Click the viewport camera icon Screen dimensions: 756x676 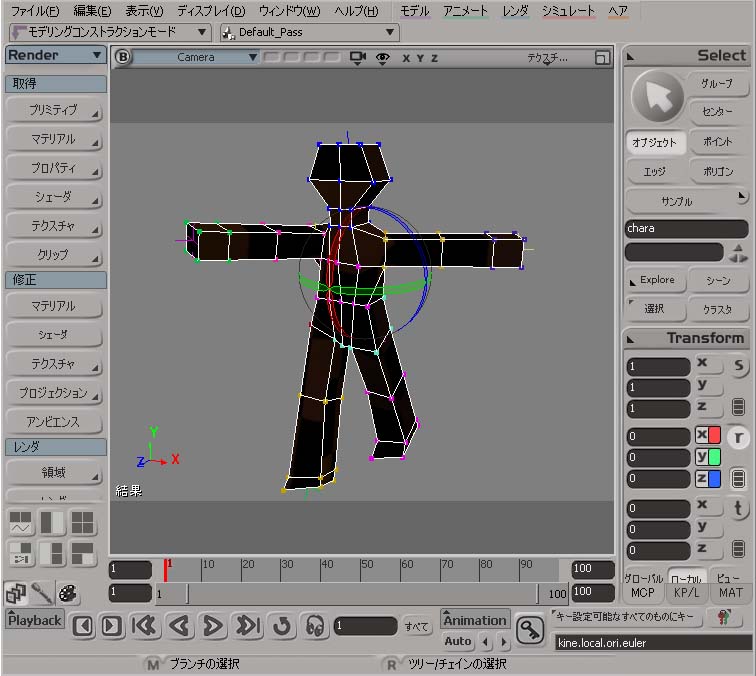(x=358, y=58)
